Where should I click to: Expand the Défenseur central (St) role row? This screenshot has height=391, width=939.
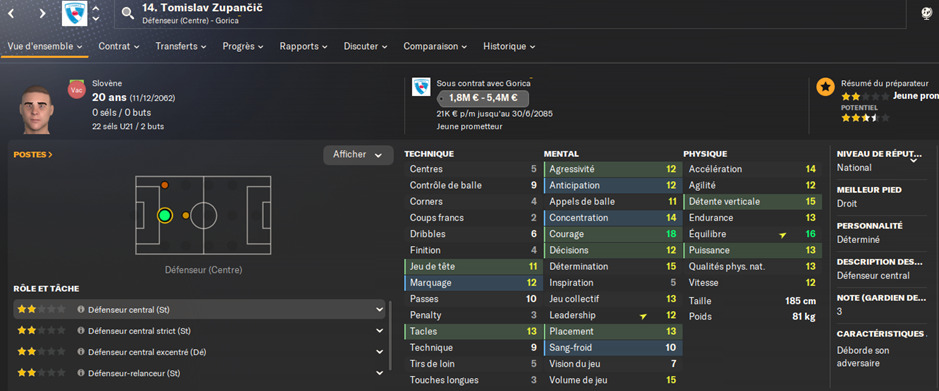pyautogui.click(x=199, y=310)
